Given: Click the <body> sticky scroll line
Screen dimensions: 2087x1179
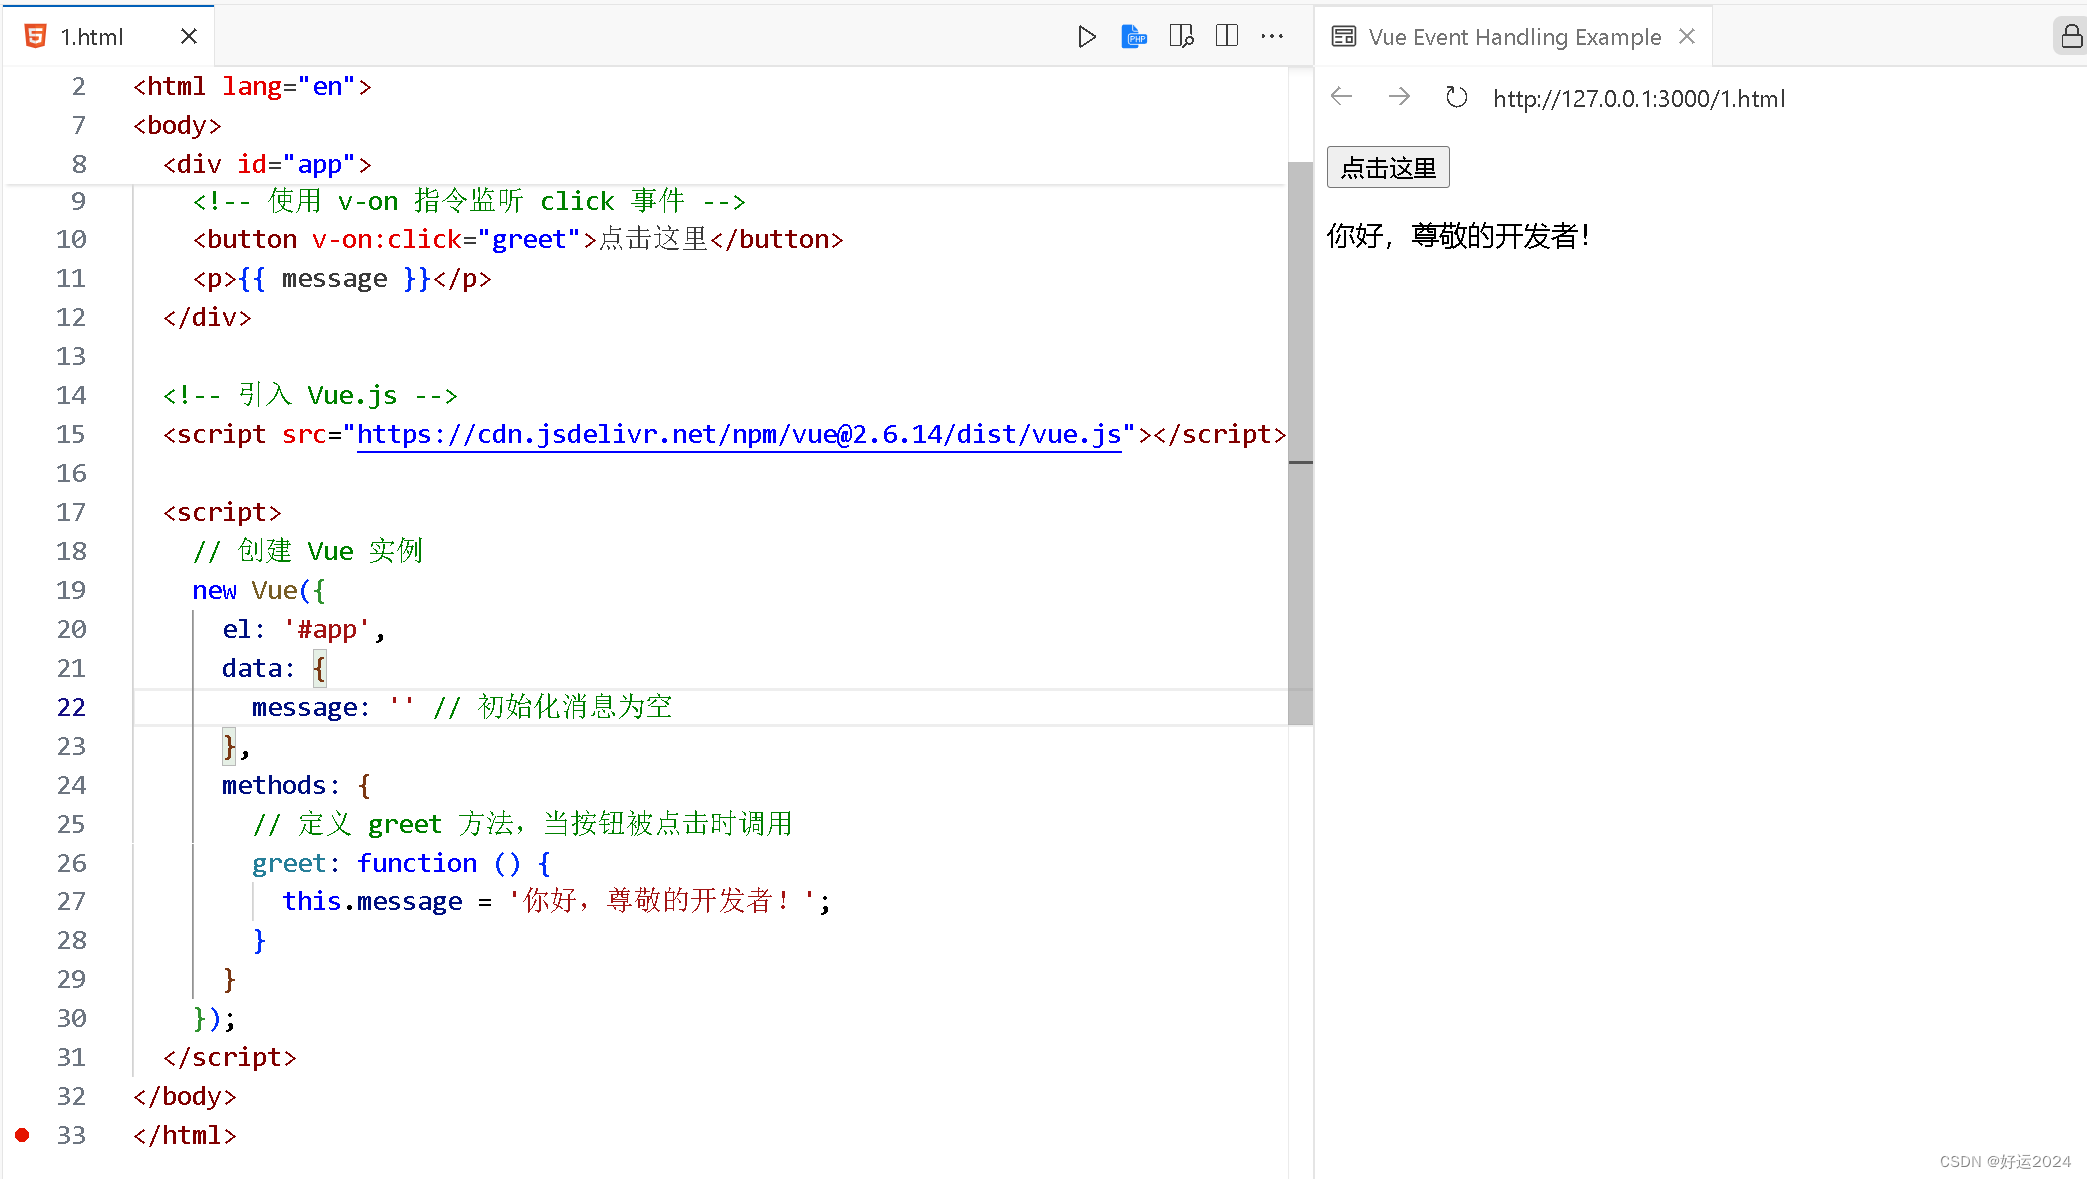Looking at the screenshot, I should (x=177, y=125).
